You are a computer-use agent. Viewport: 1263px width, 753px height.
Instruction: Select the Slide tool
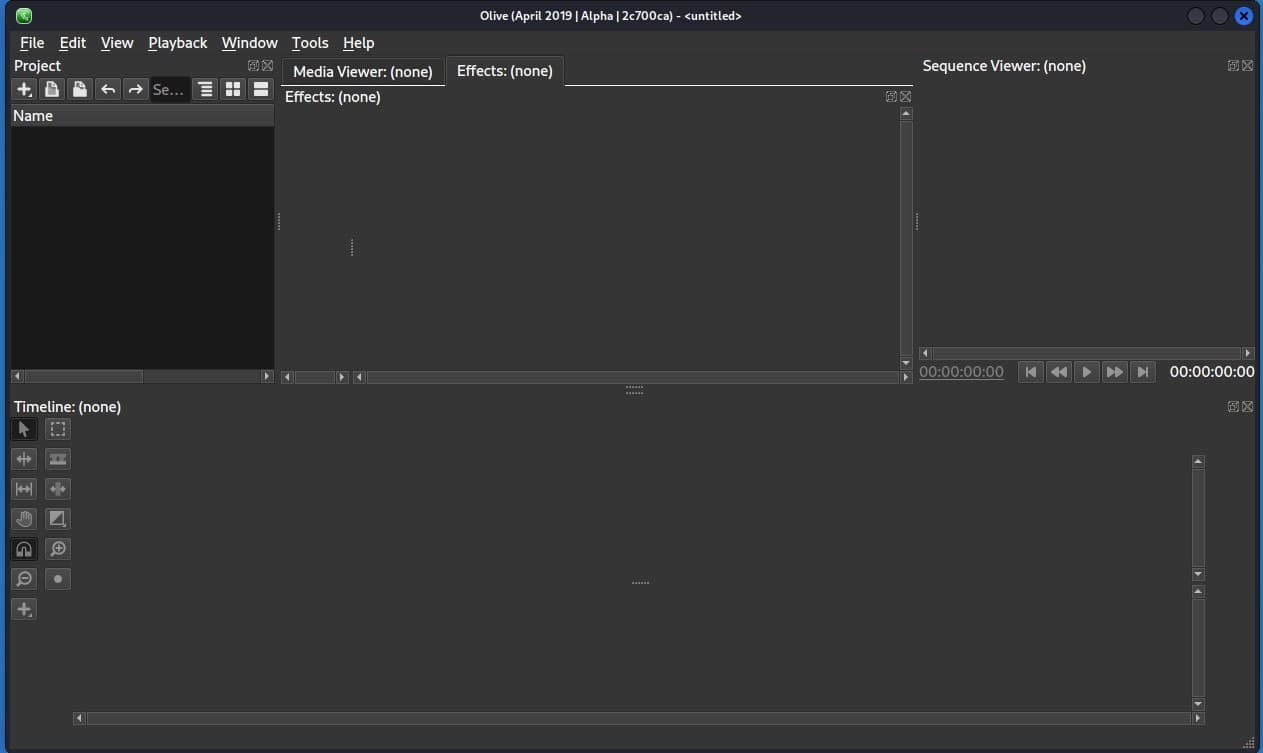click(58, 489)
